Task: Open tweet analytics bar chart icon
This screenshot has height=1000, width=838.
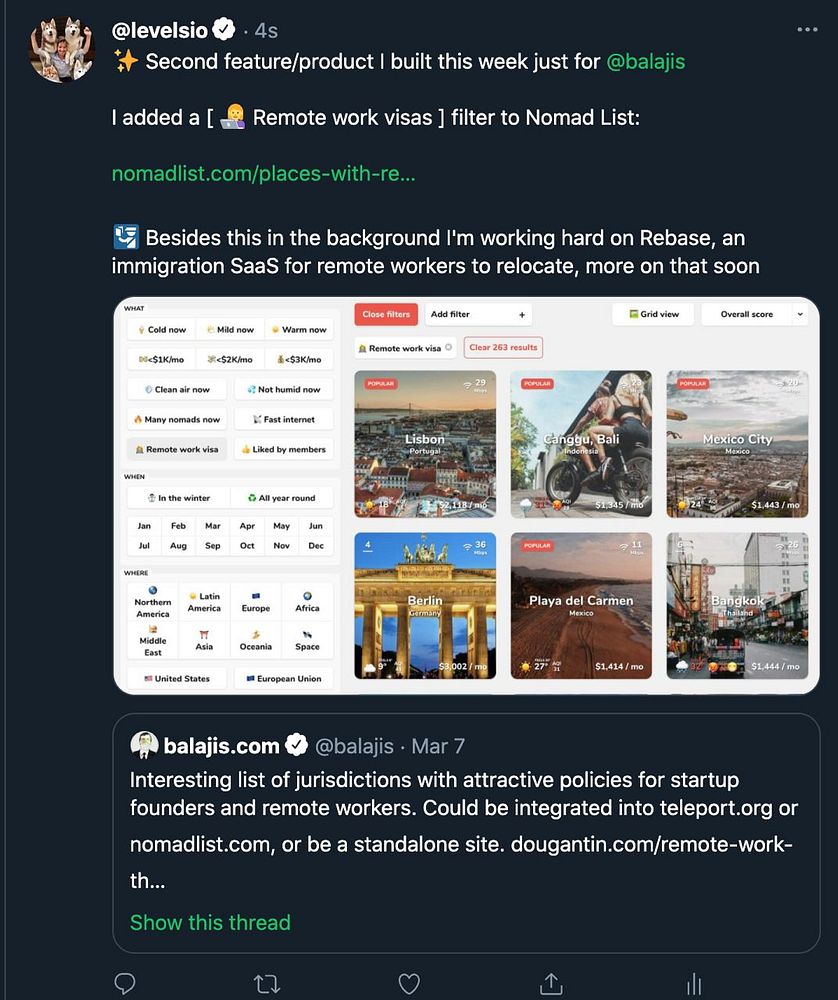Action: coord(694,984)
